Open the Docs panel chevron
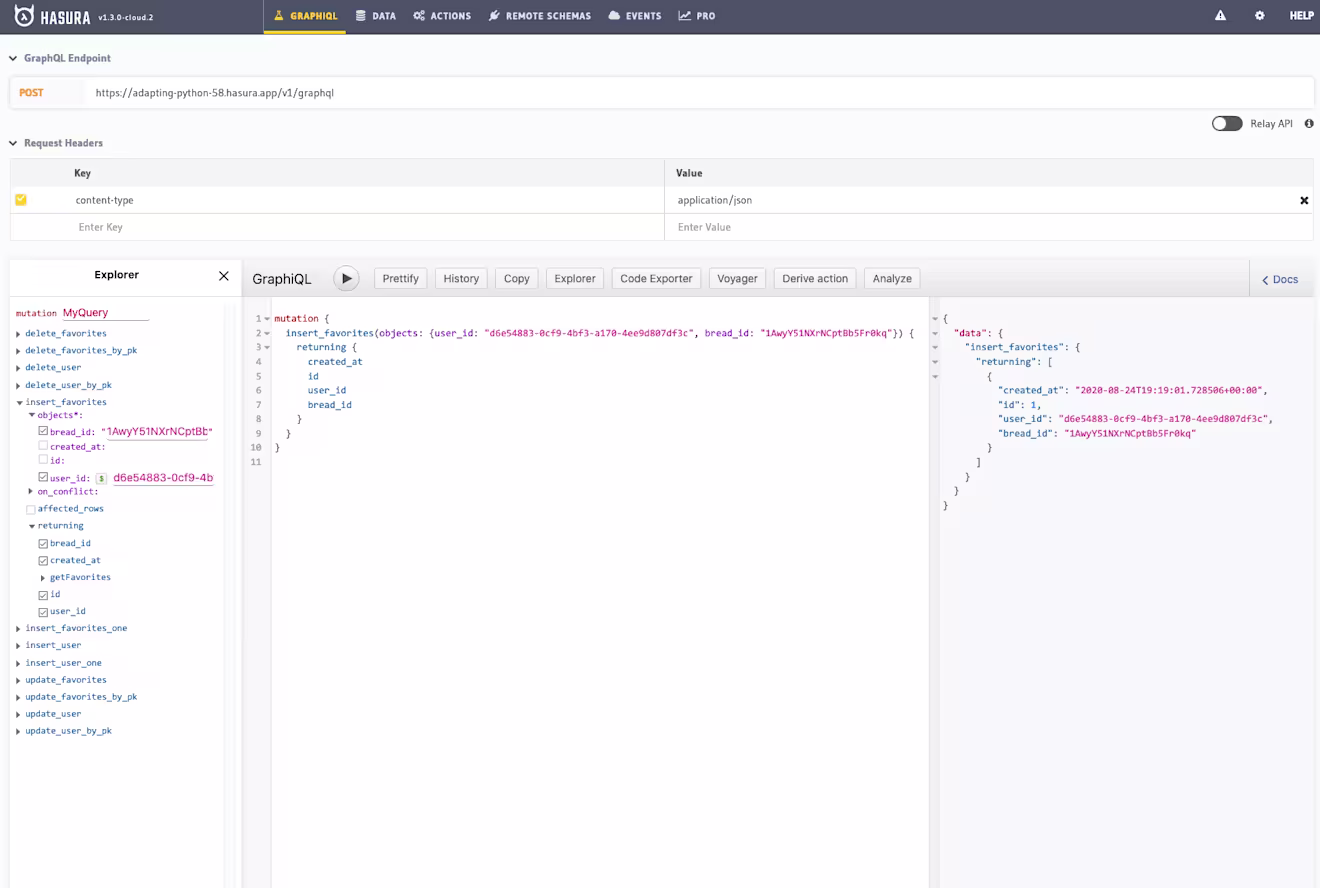The image size is (1320, 888). click(x=1265, y=280)
